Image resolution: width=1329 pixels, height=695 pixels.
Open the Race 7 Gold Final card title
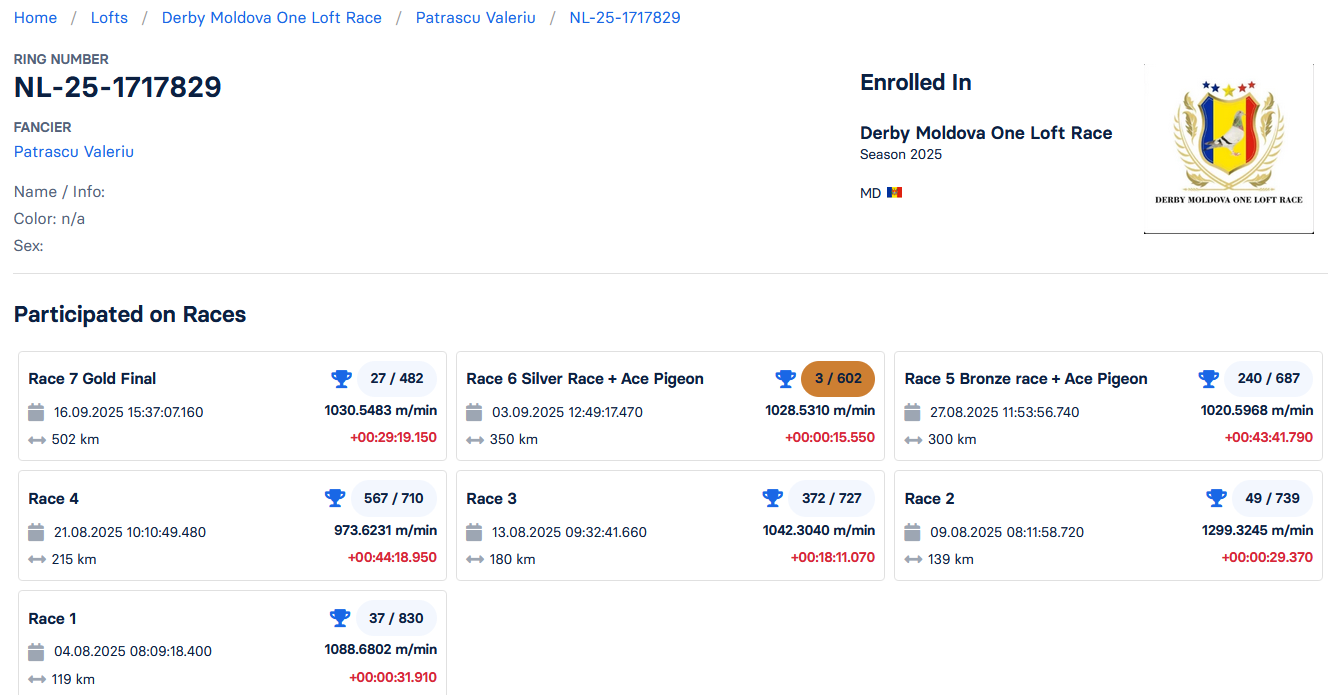click(x=92, y=379)
